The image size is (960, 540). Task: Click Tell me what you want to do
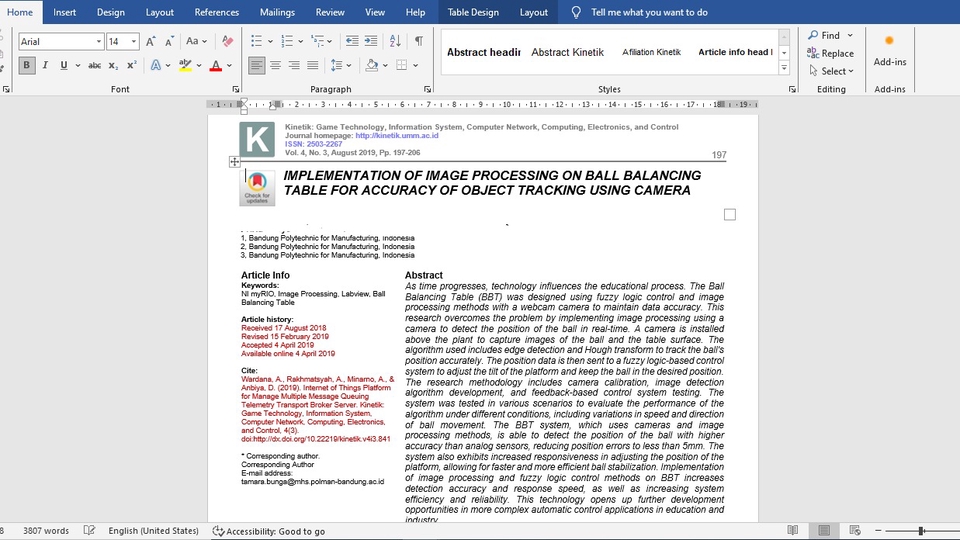(649, 12)
